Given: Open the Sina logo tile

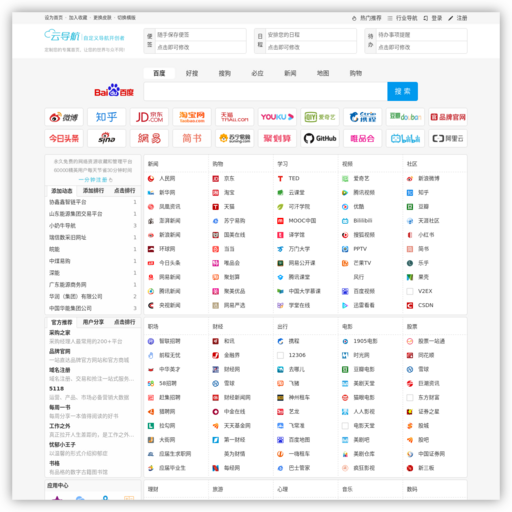Looking at the screenshot, I should pyautogui.click(x=106, y=138).
